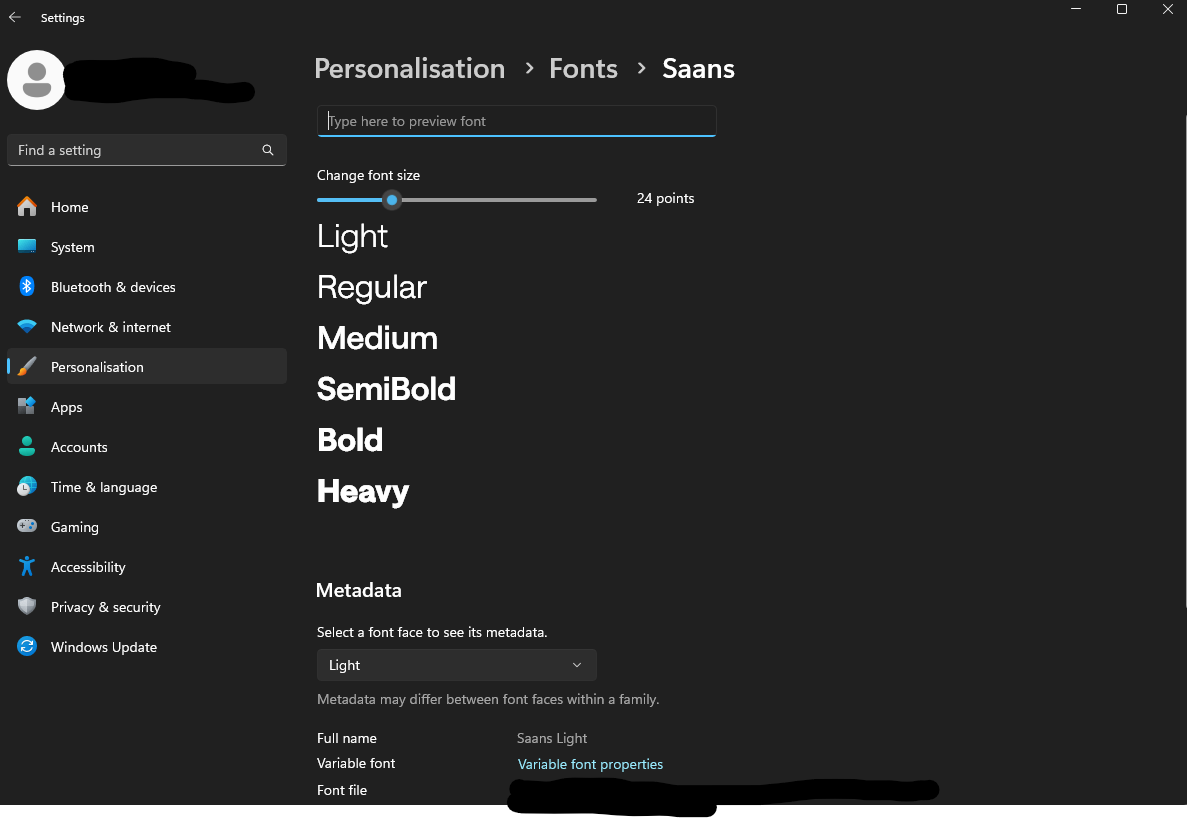Open the Home settings page

(147, 207)
